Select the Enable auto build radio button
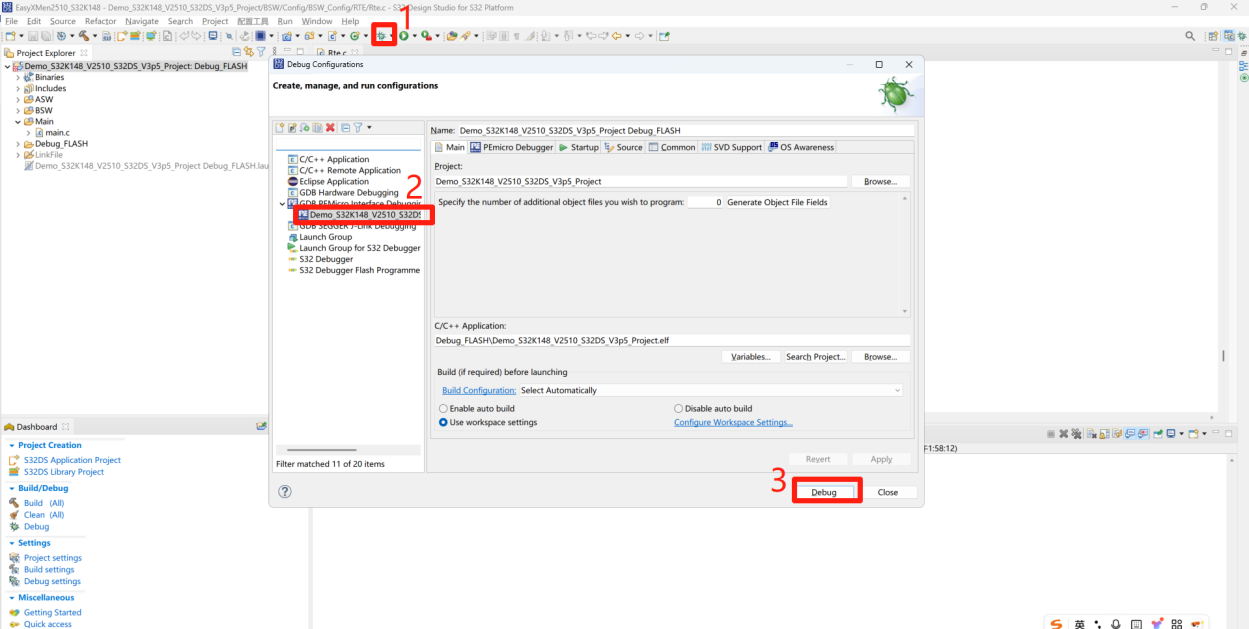1249x629 pixels. (x=444, y=409)
